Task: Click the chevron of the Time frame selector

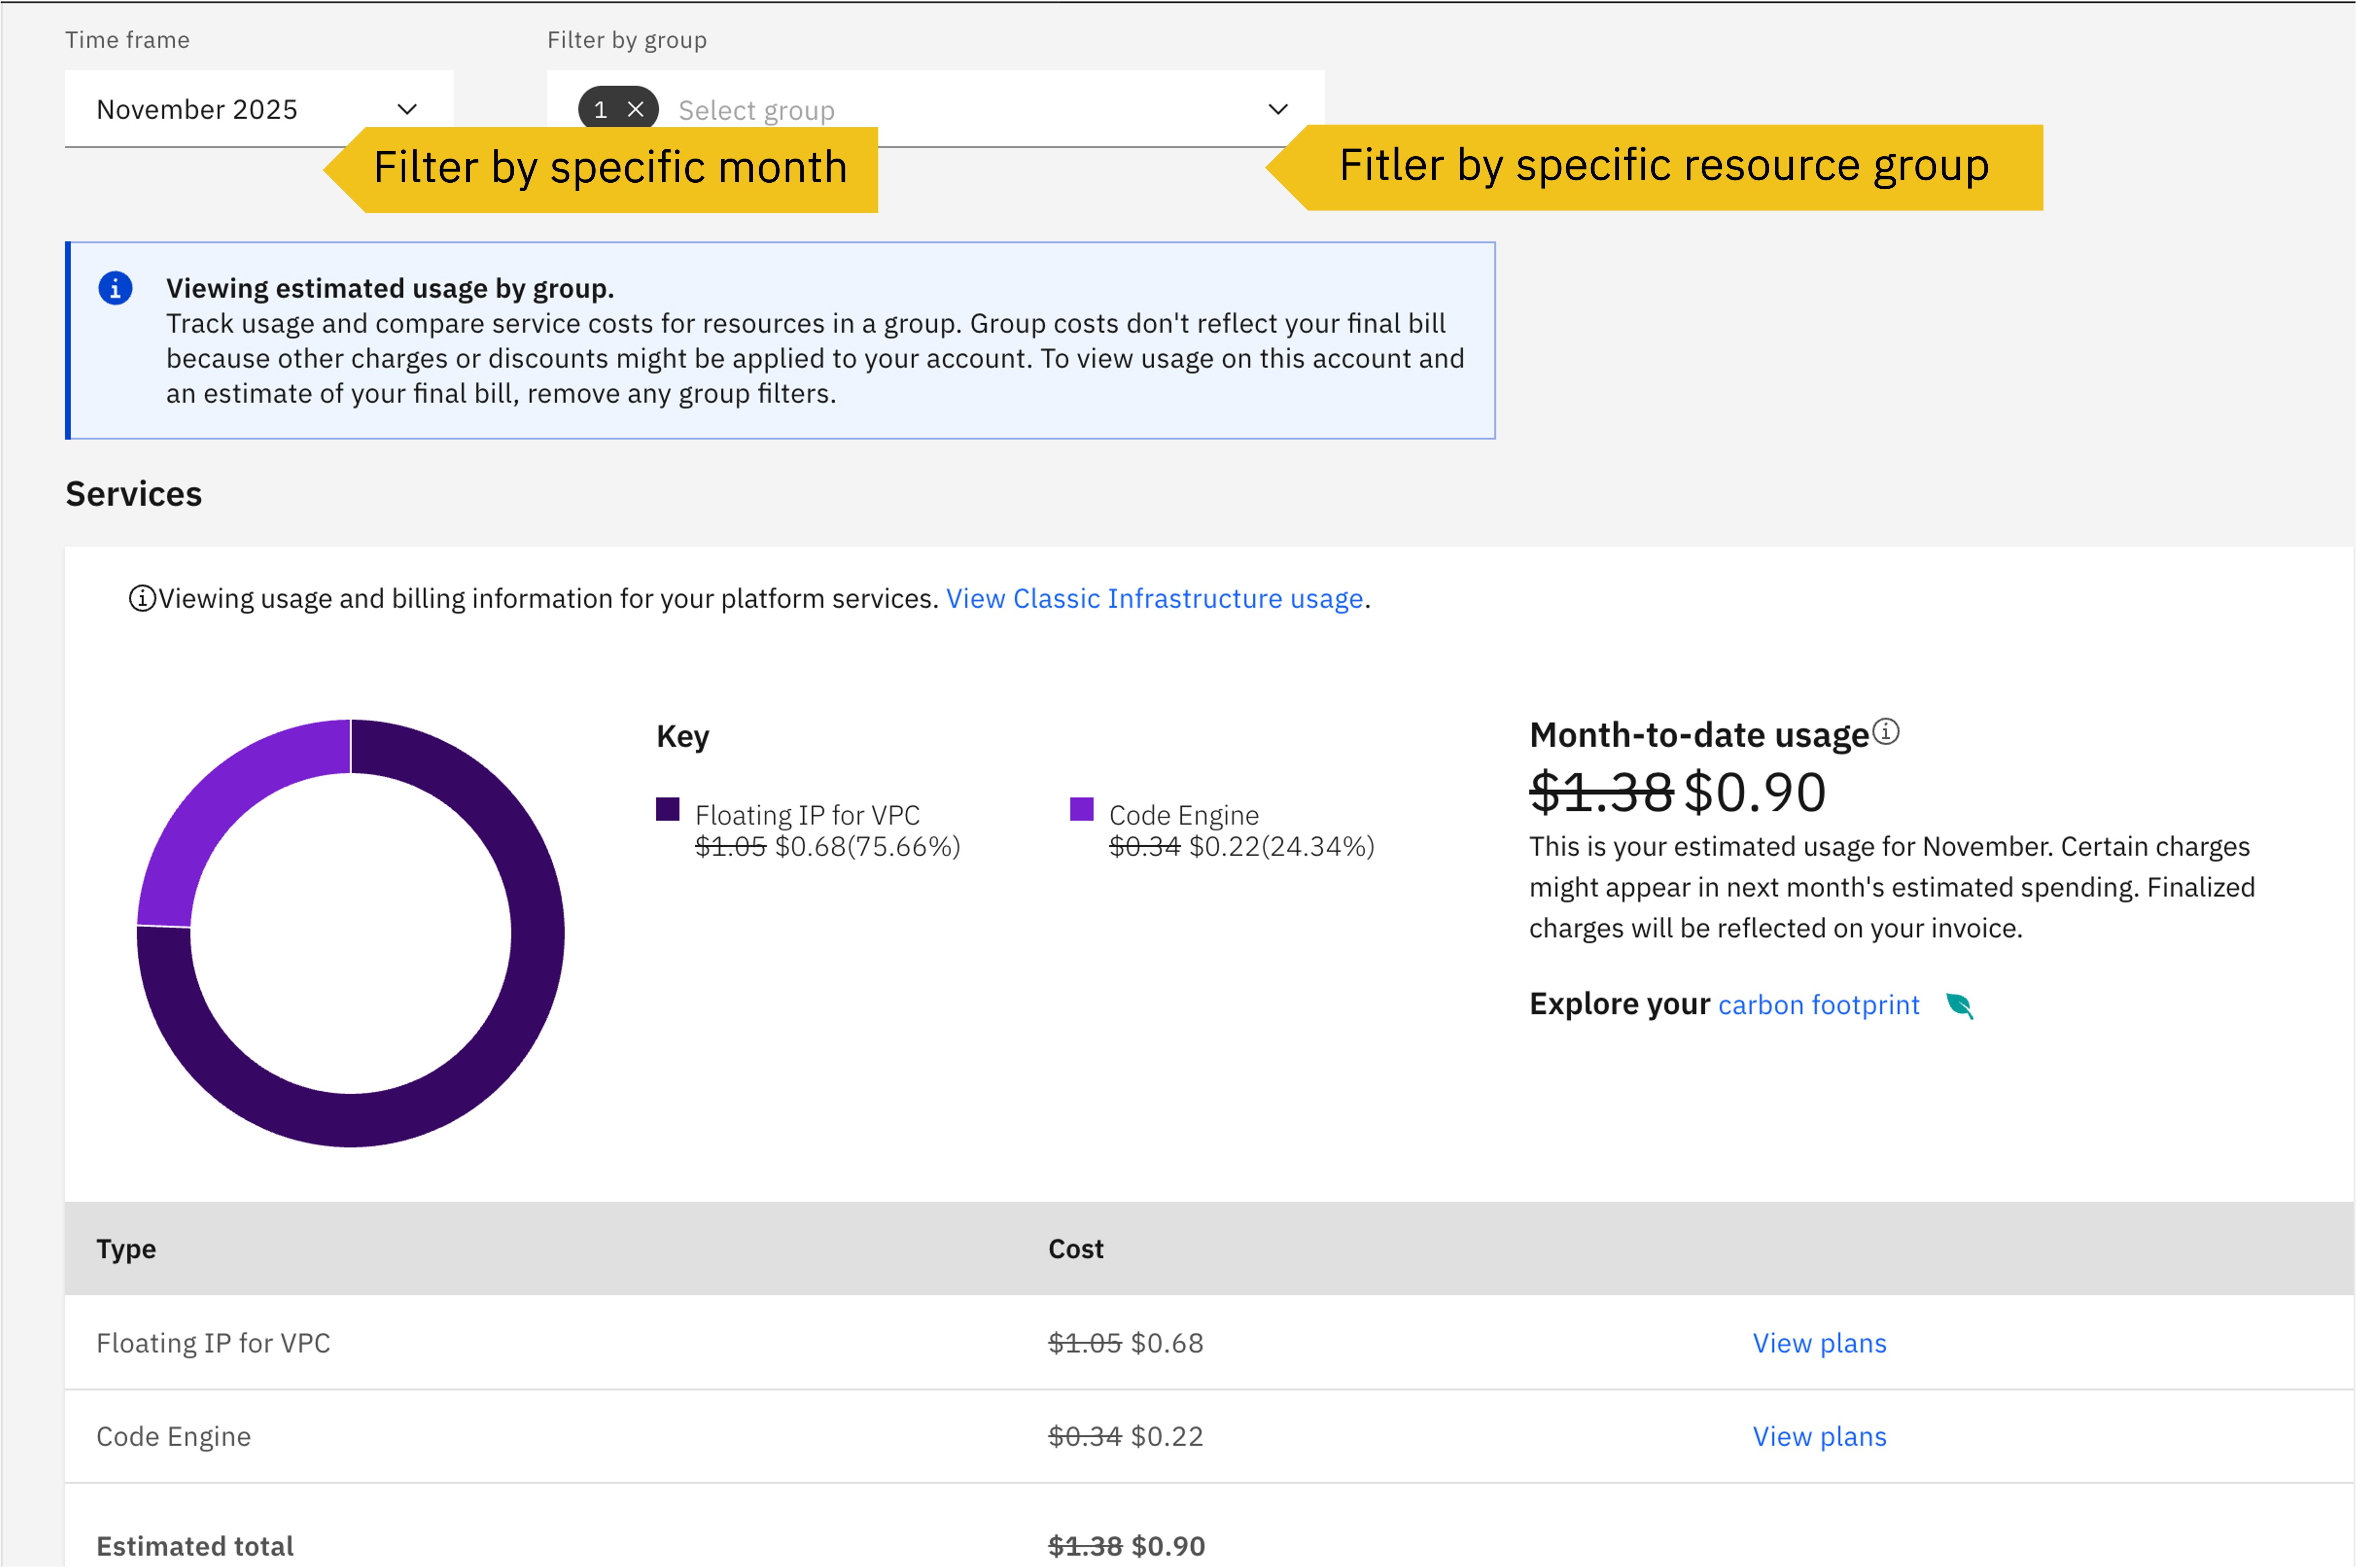Action: point(406,109)
